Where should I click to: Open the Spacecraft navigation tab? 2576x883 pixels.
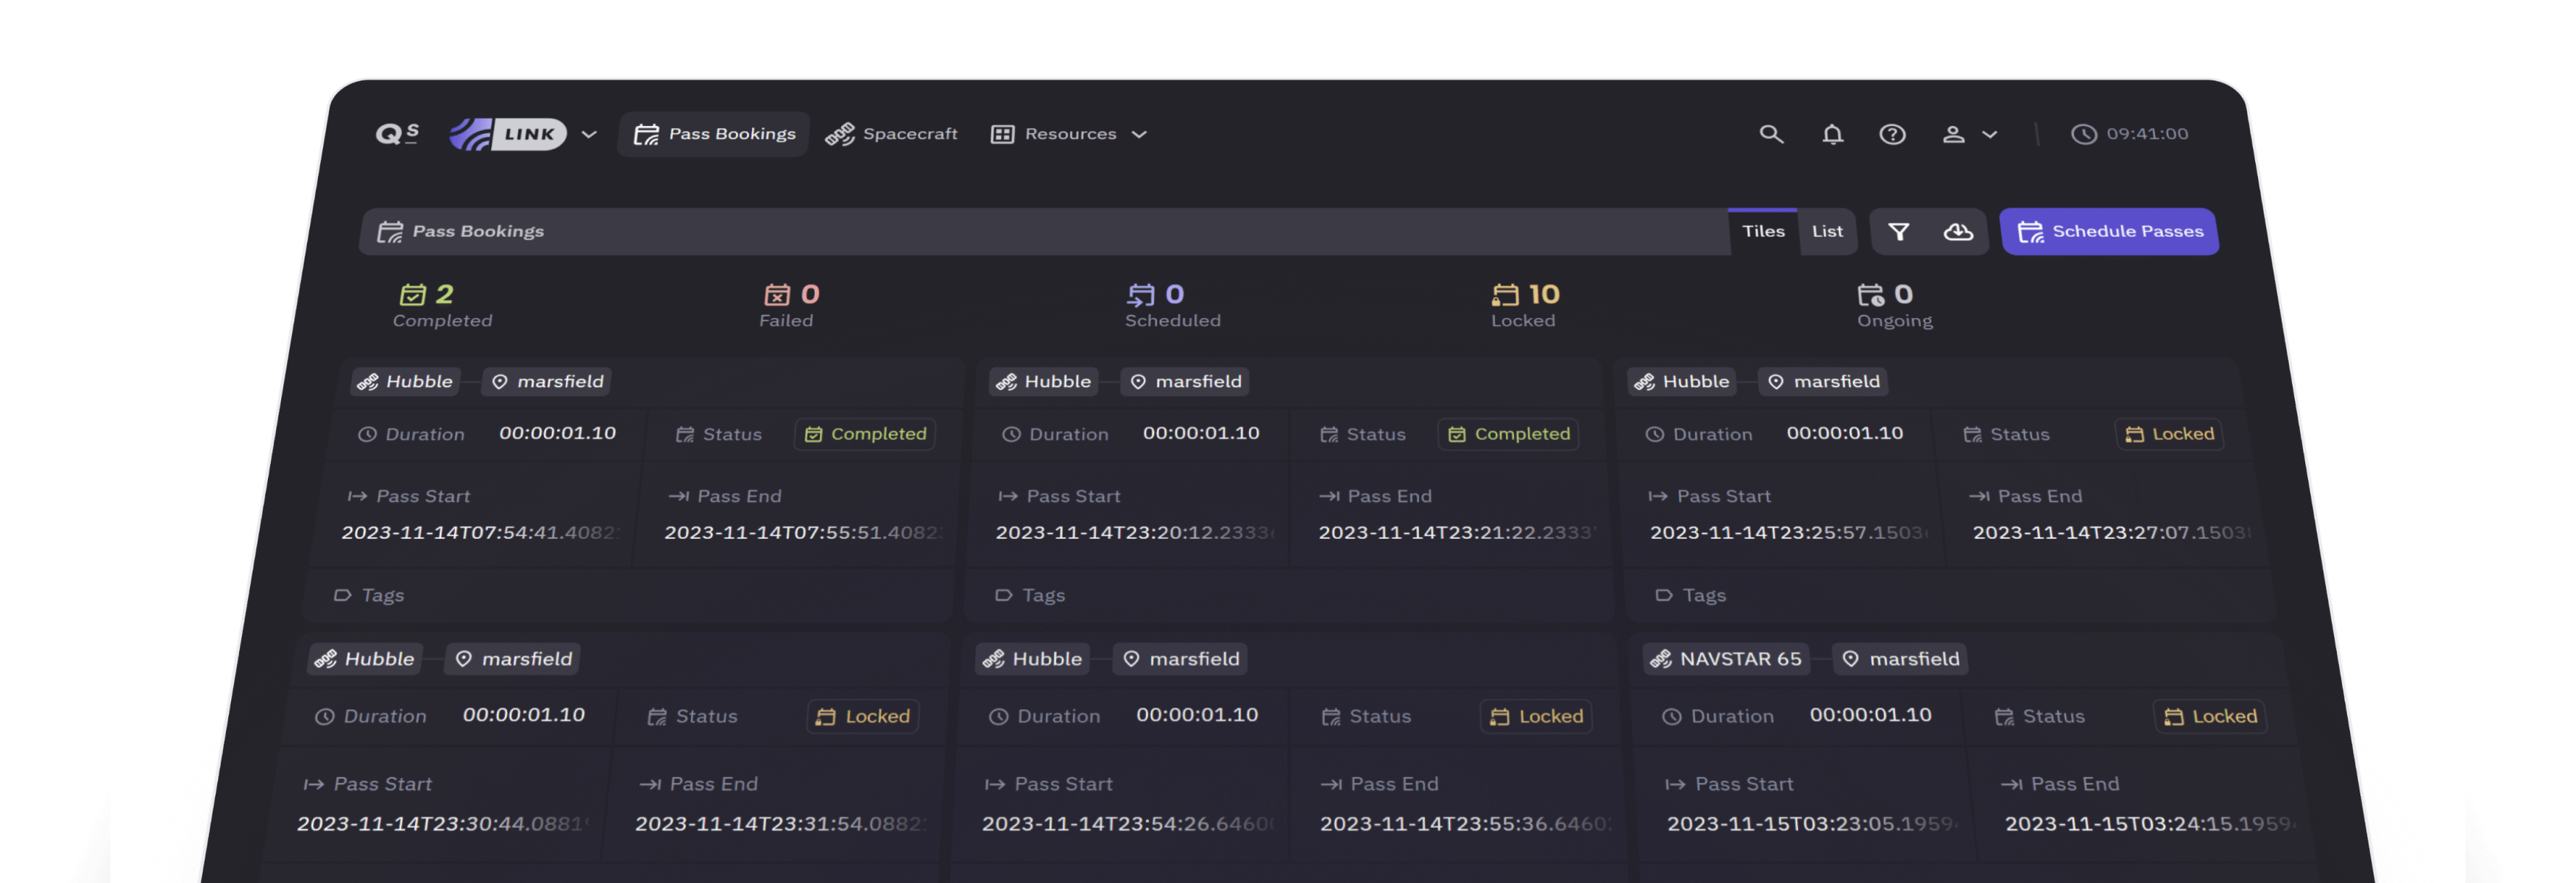point(891,134)
